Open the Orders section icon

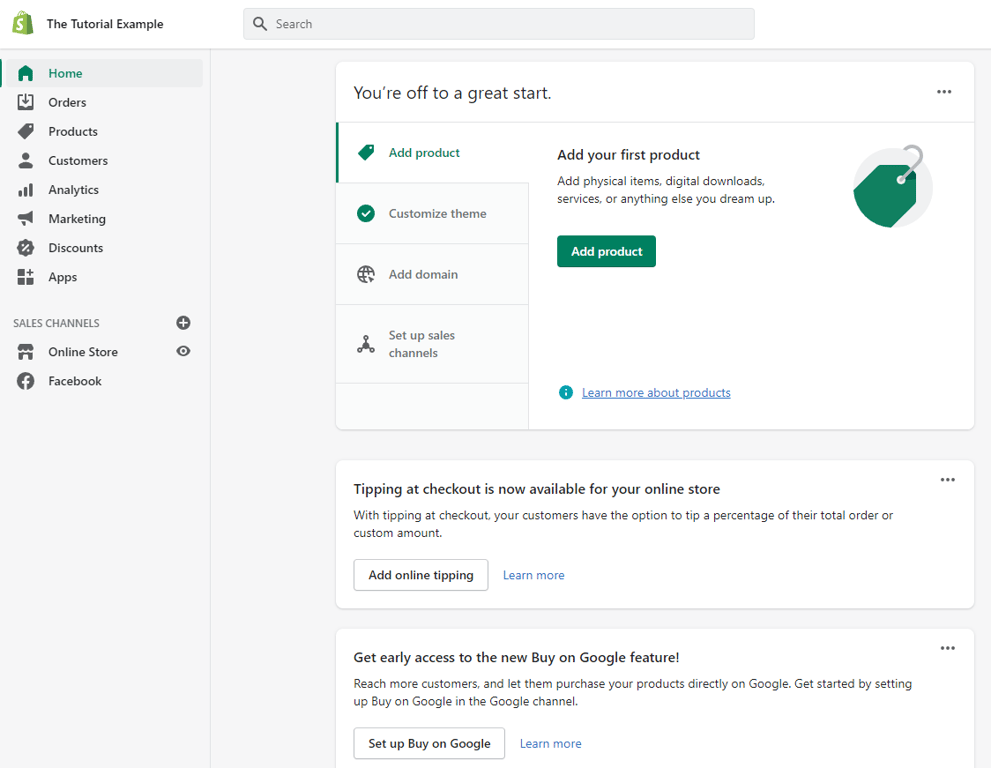pos(27,102)
